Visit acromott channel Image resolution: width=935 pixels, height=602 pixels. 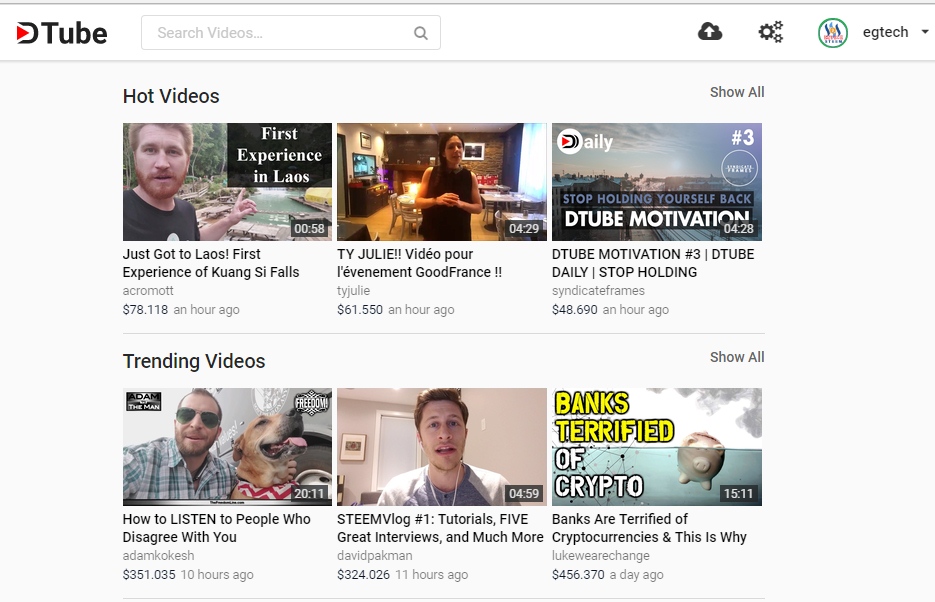pyautogui.click(x=148, y=291)
